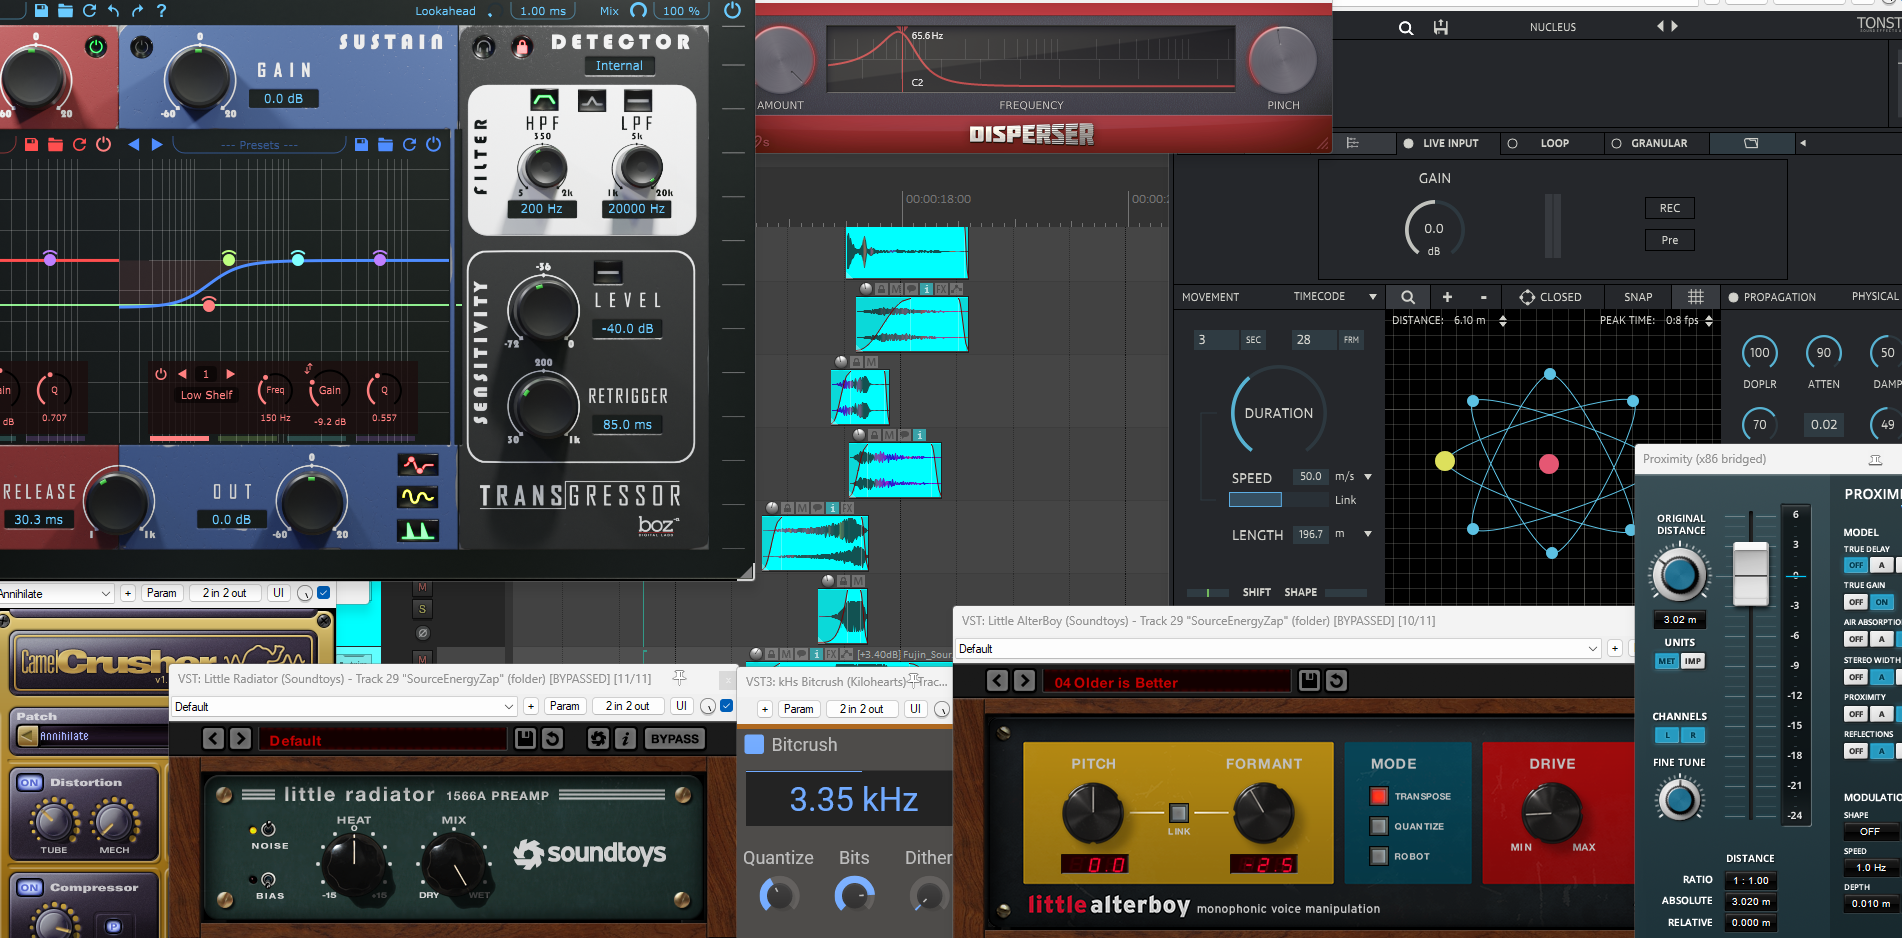Toggle the grid icon next to SNAP
The height and width of the screenshot is (938, 1902).
click(1696, 297)
